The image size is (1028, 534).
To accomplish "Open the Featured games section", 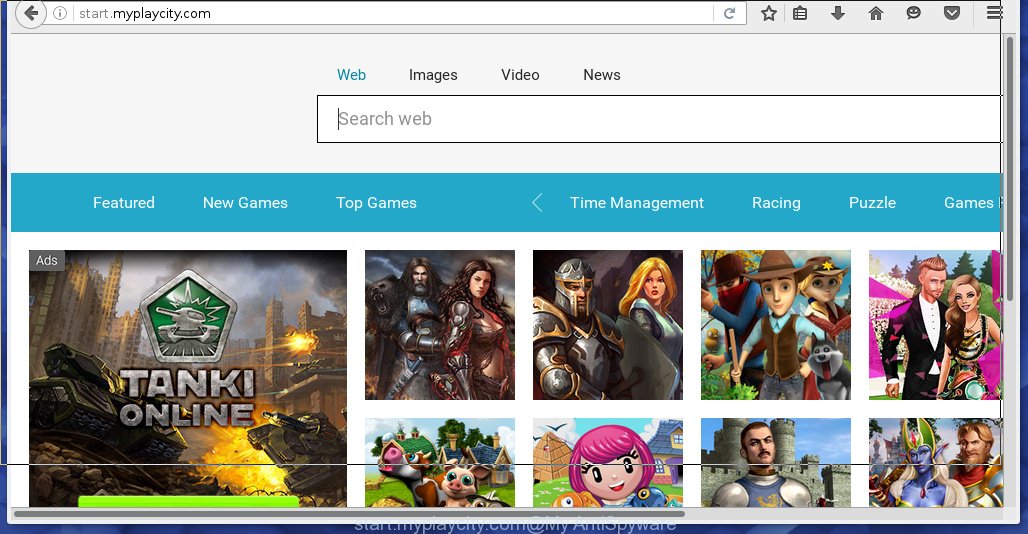I will (x=124, y=202).
